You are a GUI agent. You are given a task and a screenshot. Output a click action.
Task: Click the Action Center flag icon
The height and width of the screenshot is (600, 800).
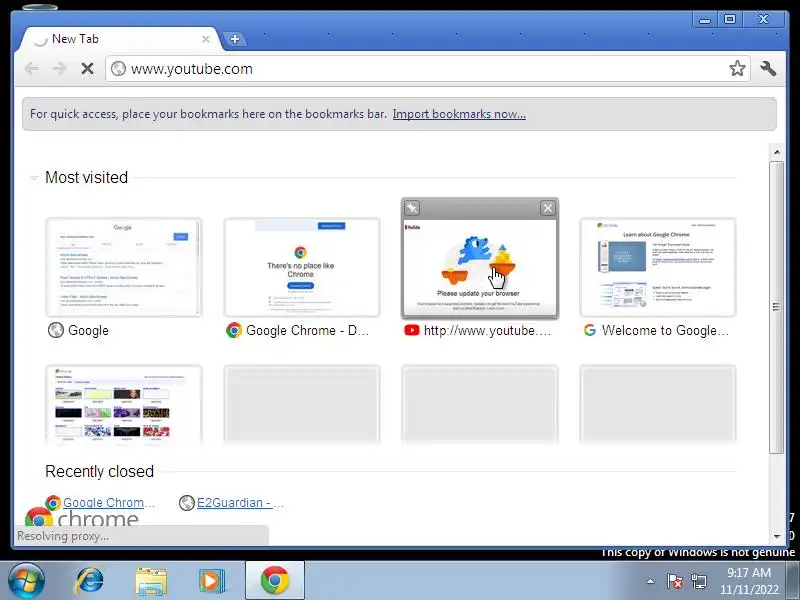coord(674,581)
